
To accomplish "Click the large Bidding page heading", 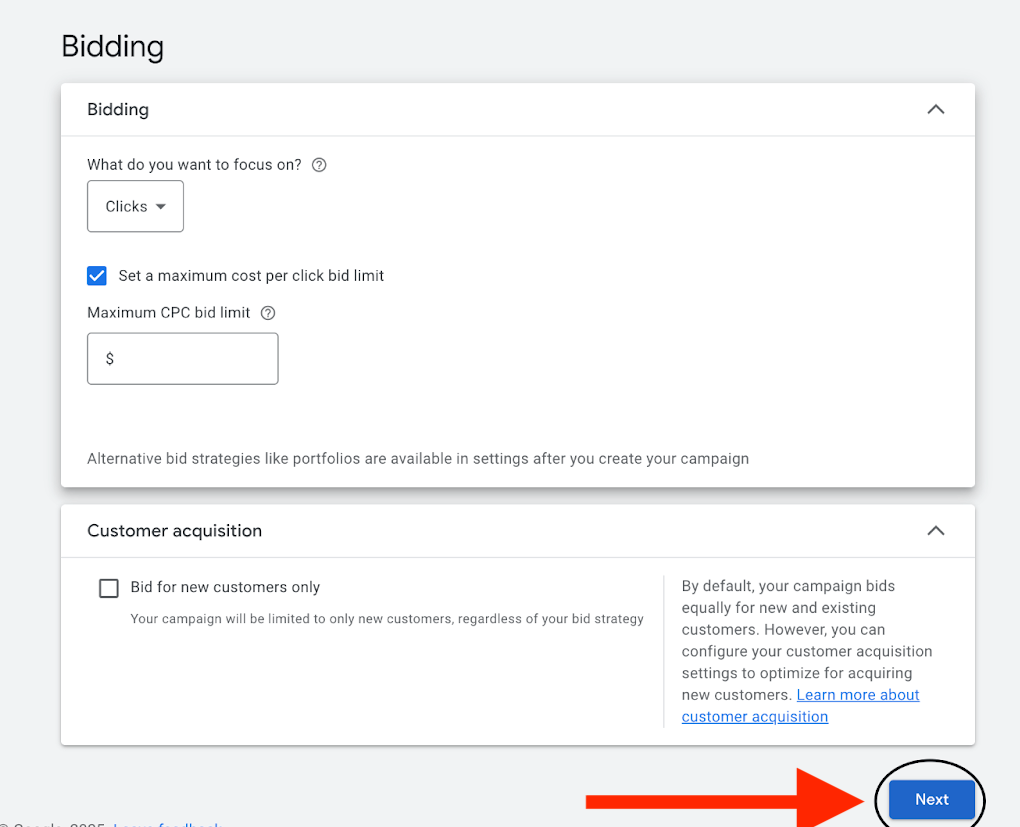I will tap(112, 46).
